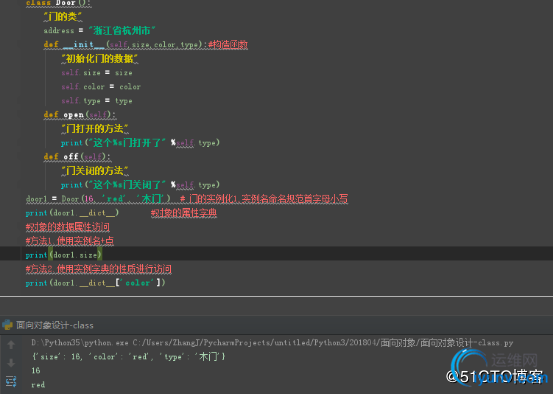Click the 'print(door1.__dict__)' statement

pos(72,213)
